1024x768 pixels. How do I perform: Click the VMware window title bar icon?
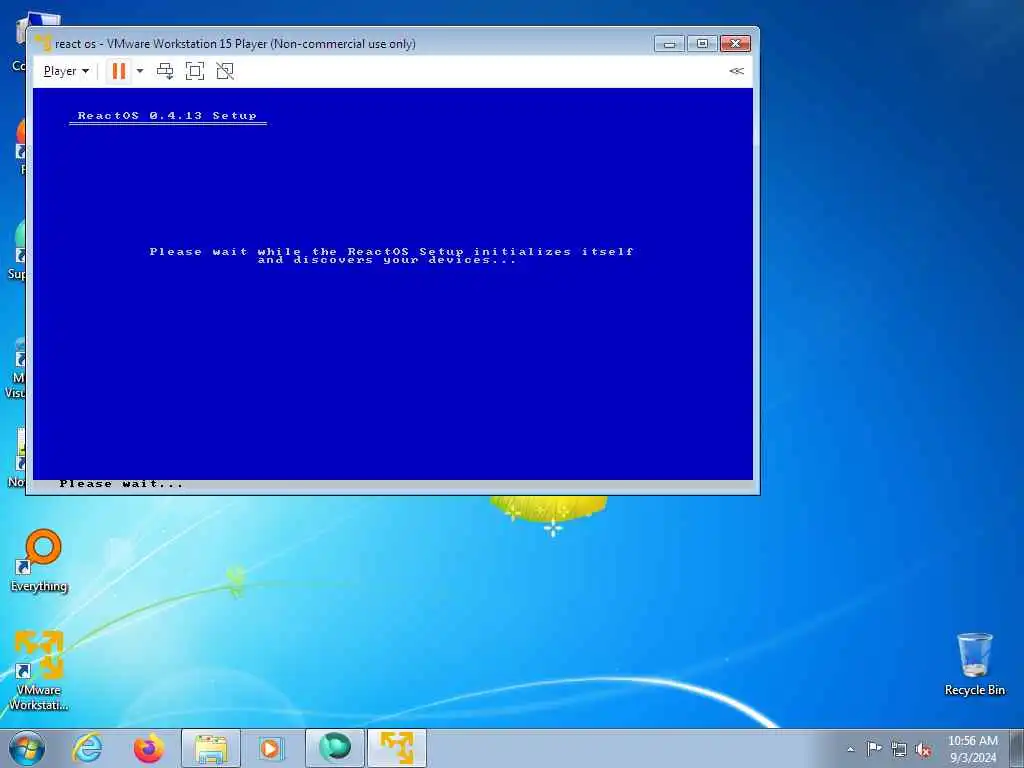[x=43, y=43]
